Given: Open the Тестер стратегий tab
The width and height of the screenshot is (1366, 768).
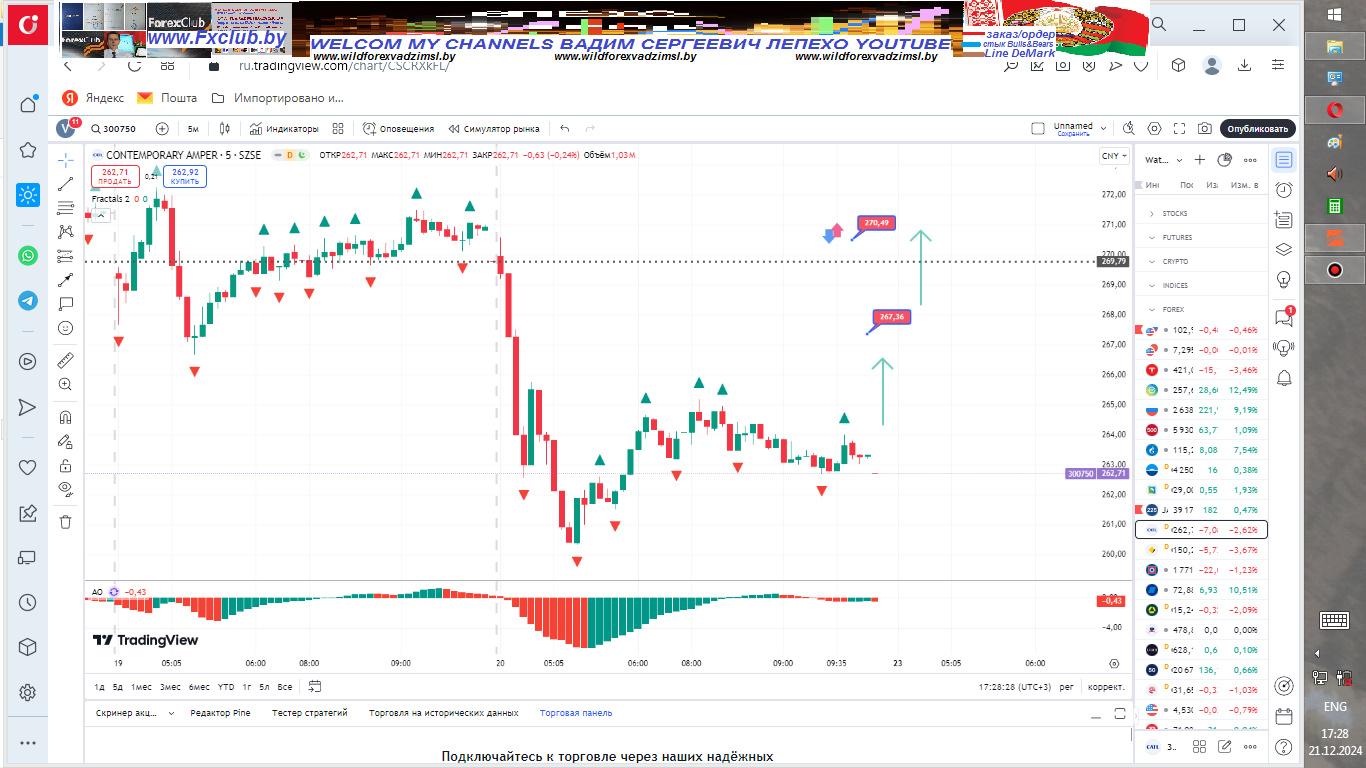Looking at the screenshot, I should tap(310, 713).
